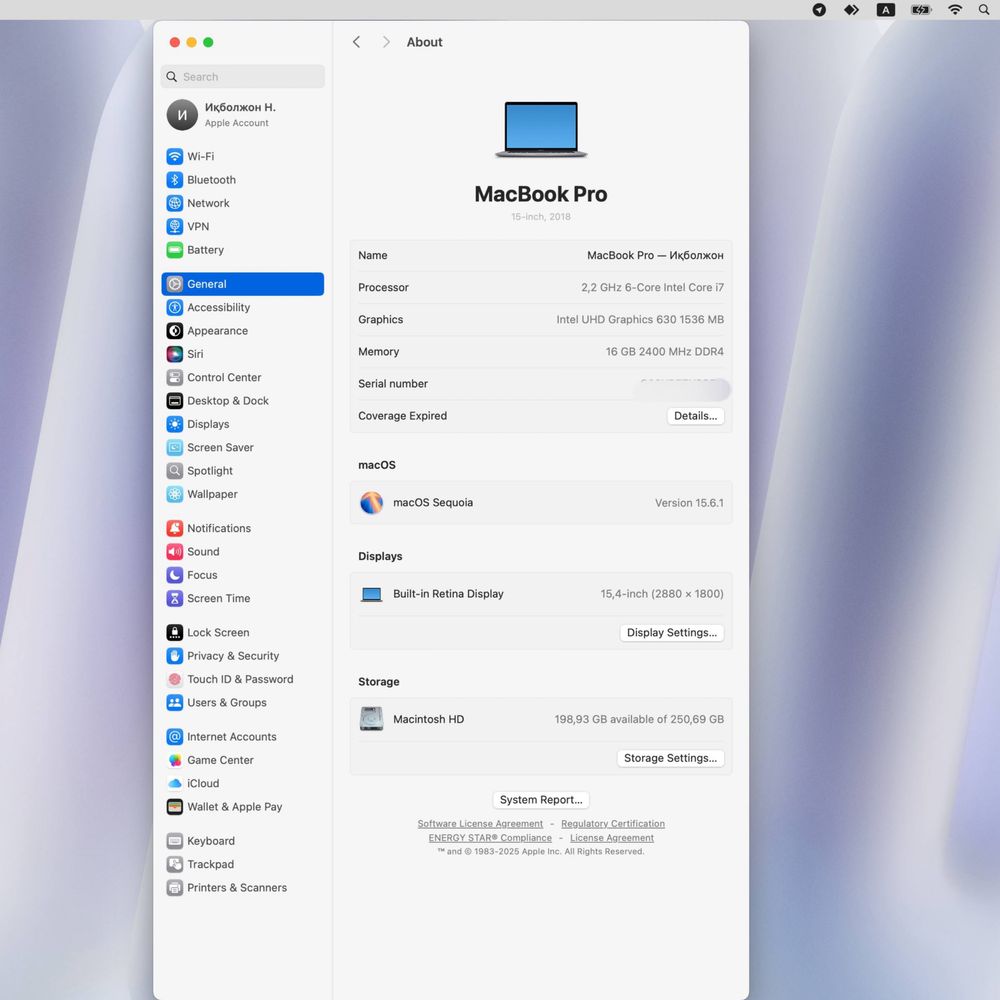Open Sound settings
Image resolution: width=1000 pixels, height=1000 pixels.
pos(242,552)
